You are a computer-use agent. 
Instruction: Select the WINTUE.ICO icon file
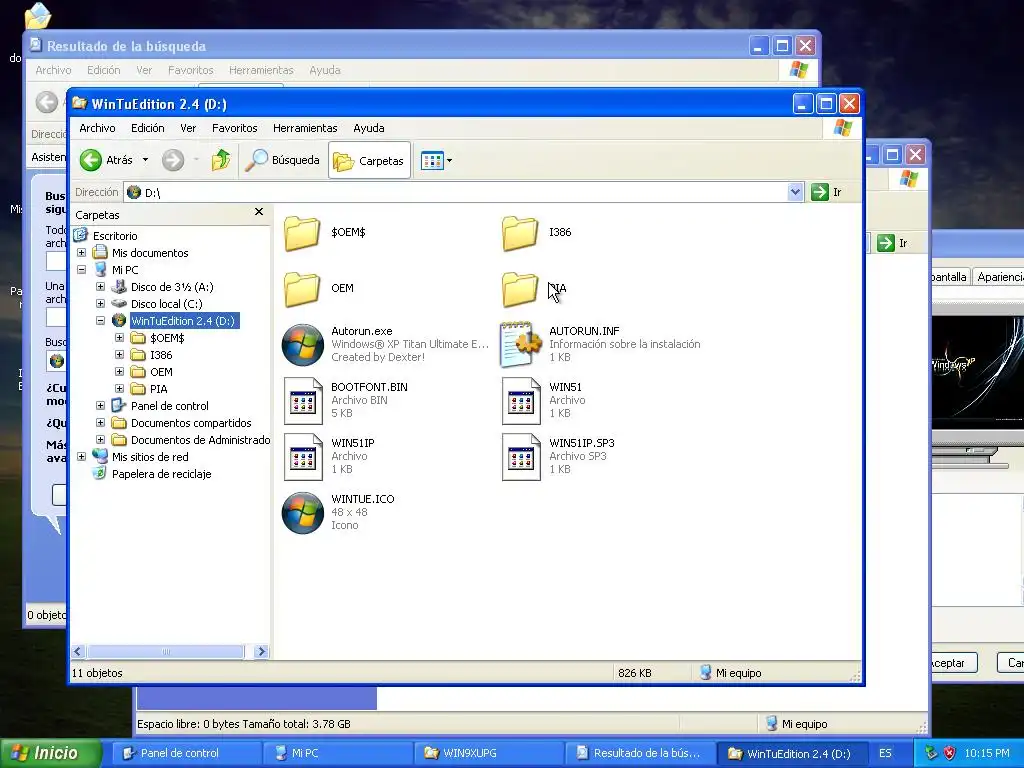click(303, 513)
